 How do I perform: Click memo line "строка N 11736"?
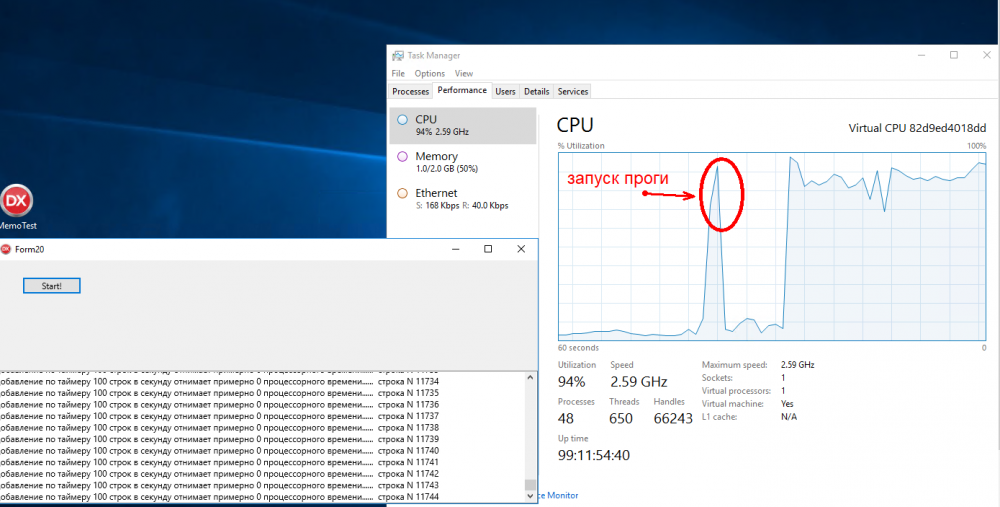(x=408, y=404)
